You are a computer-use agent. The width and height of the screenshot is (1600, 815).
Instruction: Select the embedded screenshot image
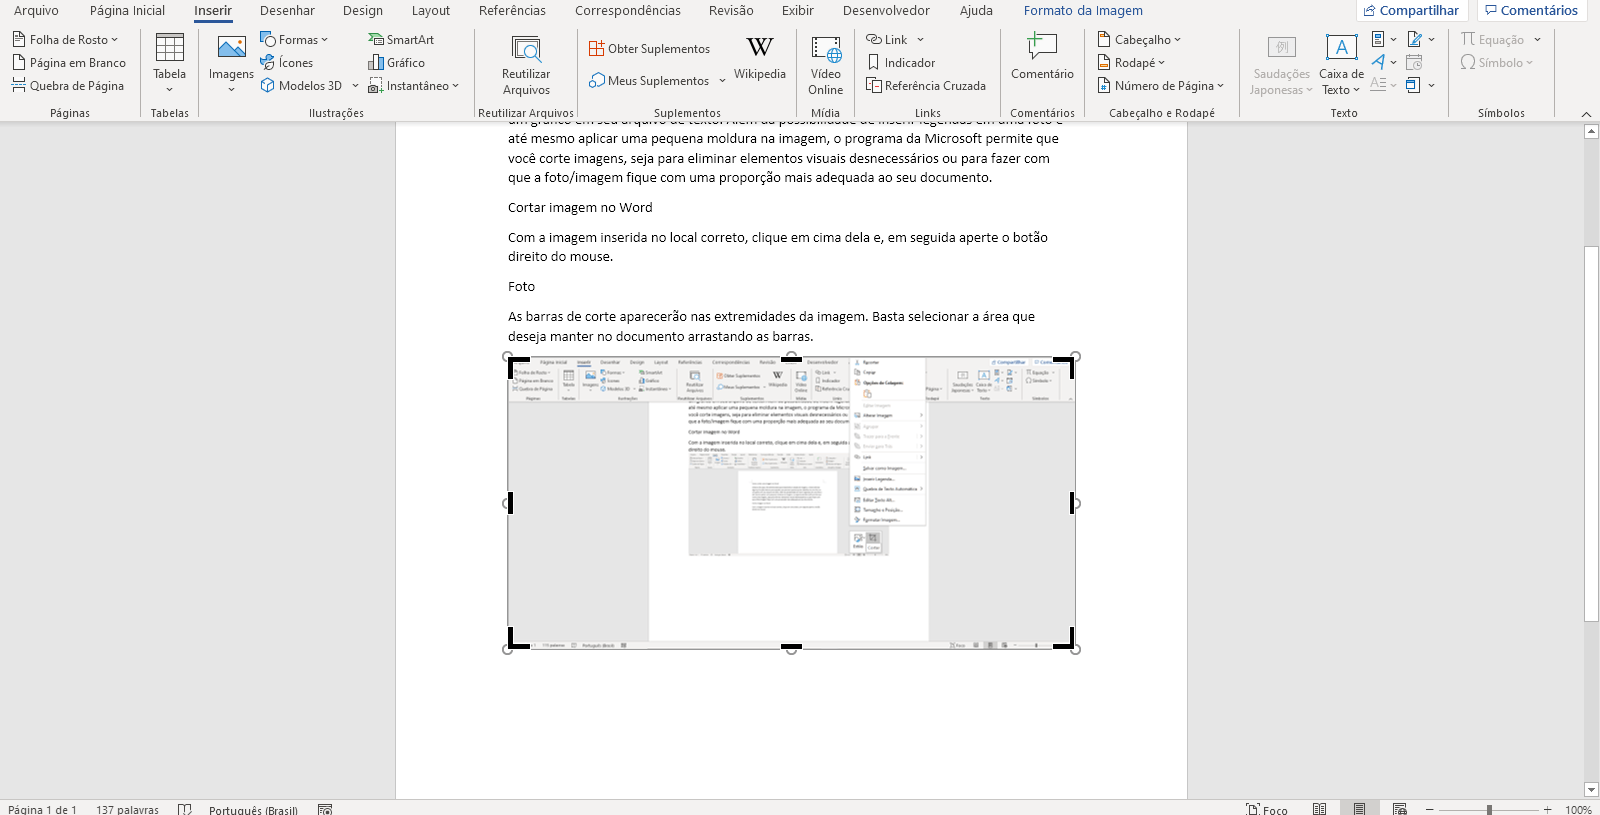click(x=791, y=503)
